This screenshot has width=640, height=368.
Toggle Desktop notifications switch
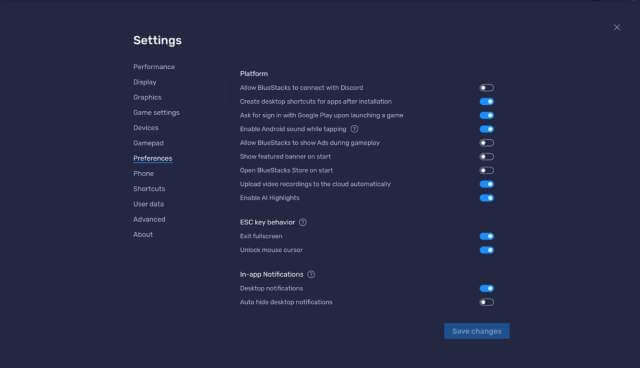coord(487,288)
